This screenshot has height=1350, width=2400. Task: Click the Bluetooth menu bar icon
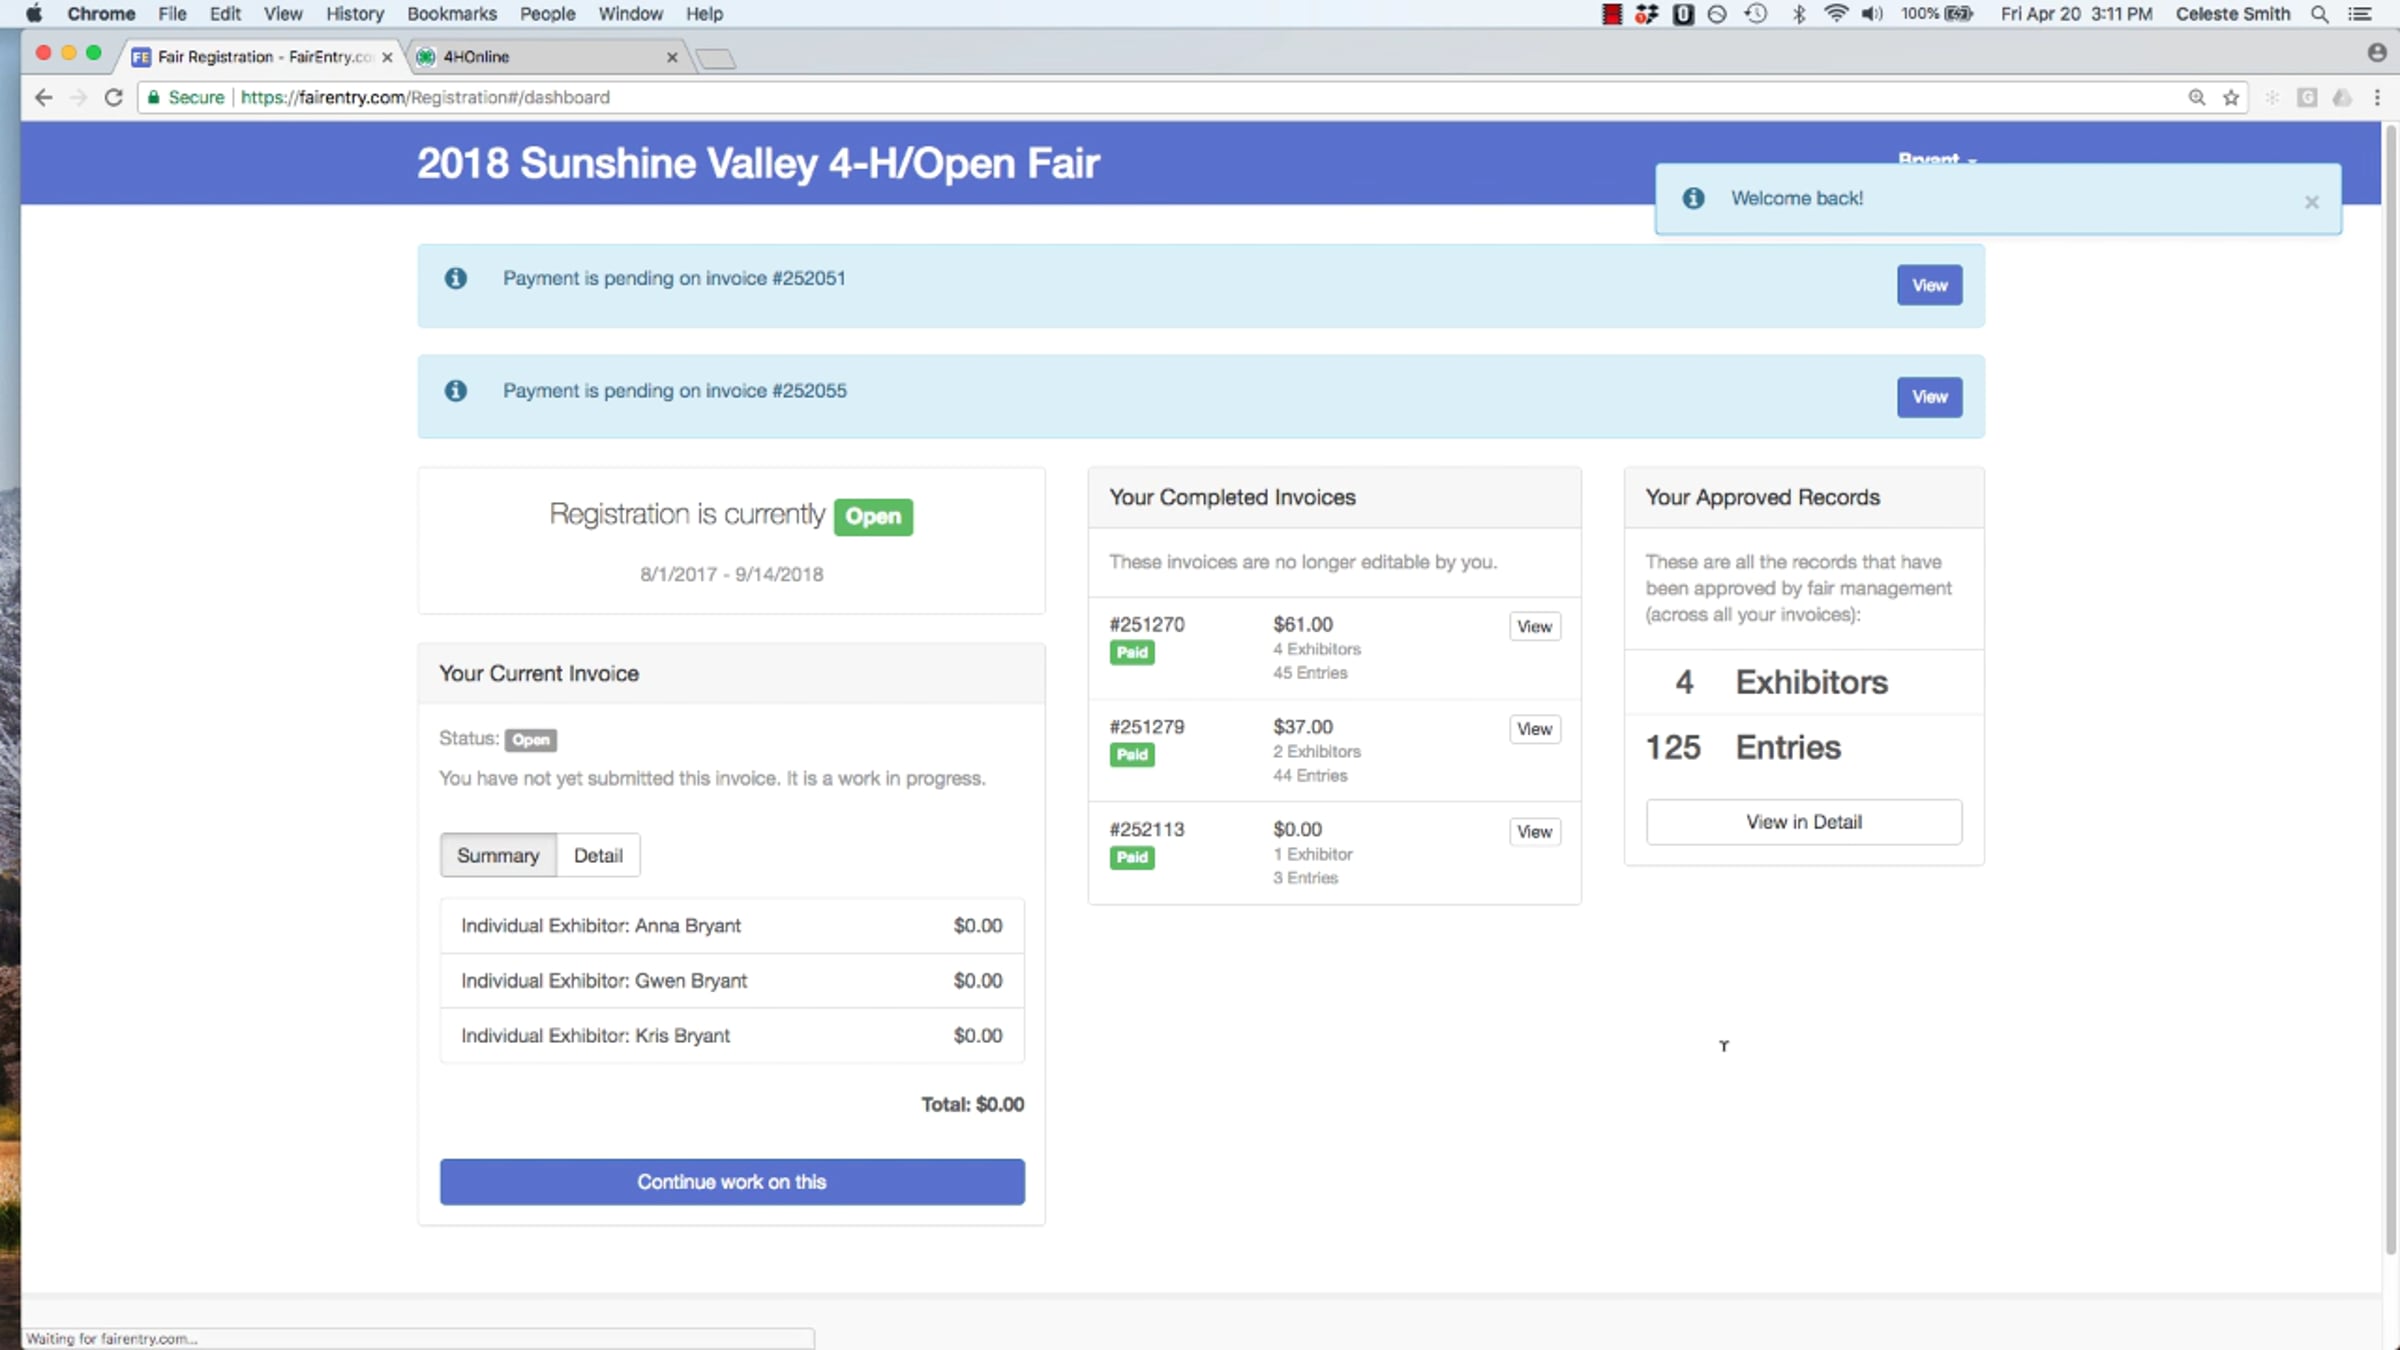point(1799,14)
